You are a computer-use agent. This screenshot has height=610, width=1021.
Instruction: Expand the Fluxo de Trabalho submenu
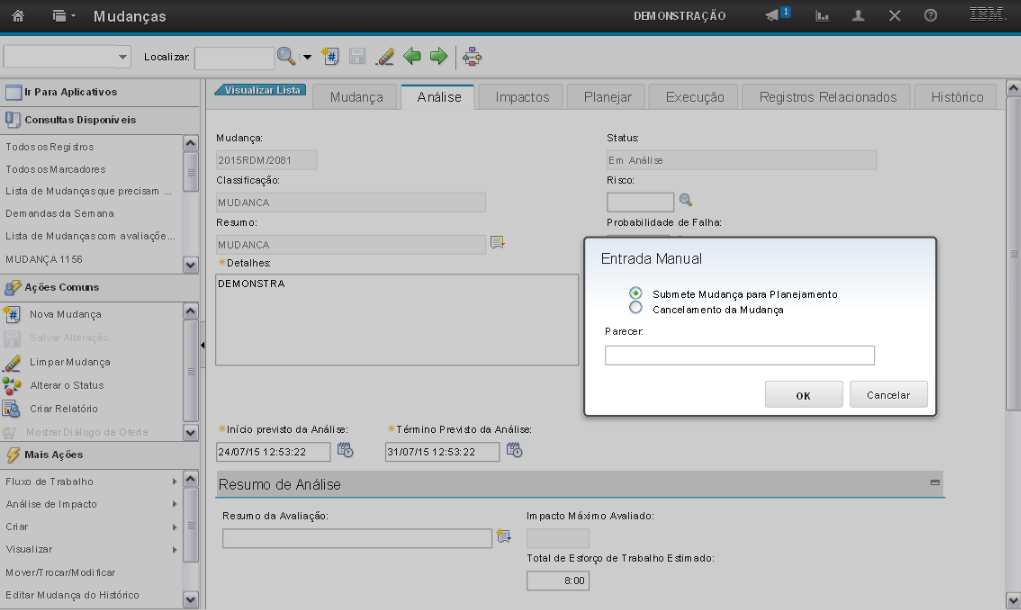coord(174,481)
